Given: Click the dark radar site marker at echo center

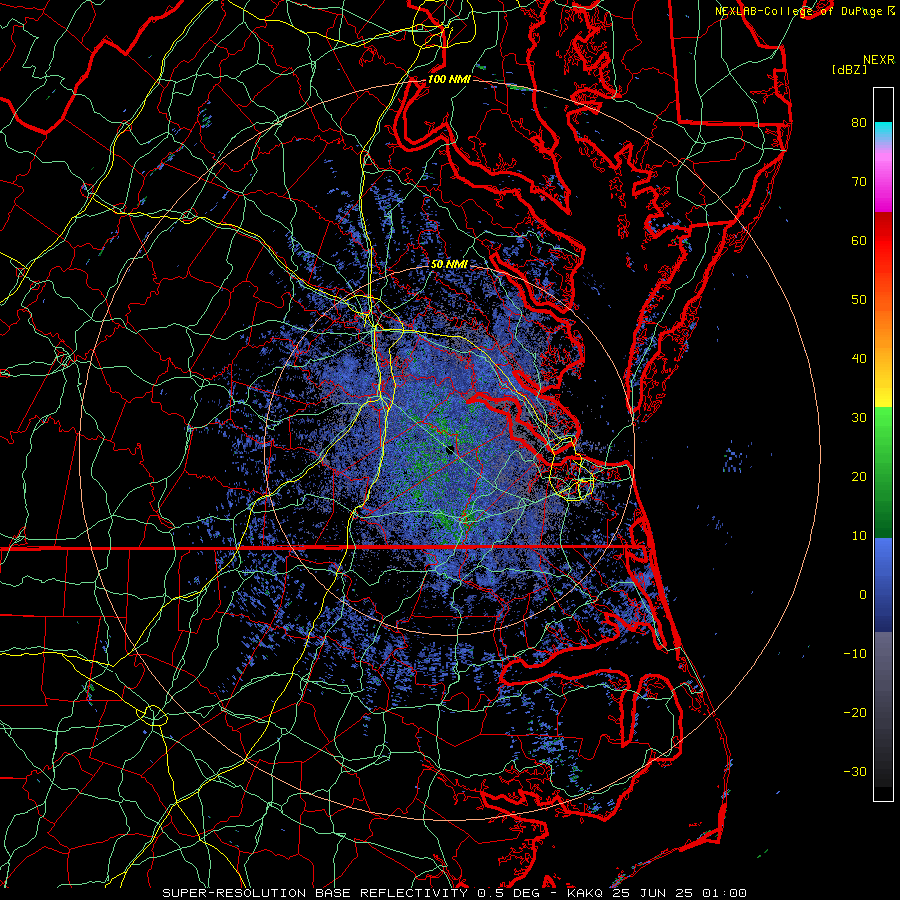Looking at the screenshot, I should [x=450, y=449].
